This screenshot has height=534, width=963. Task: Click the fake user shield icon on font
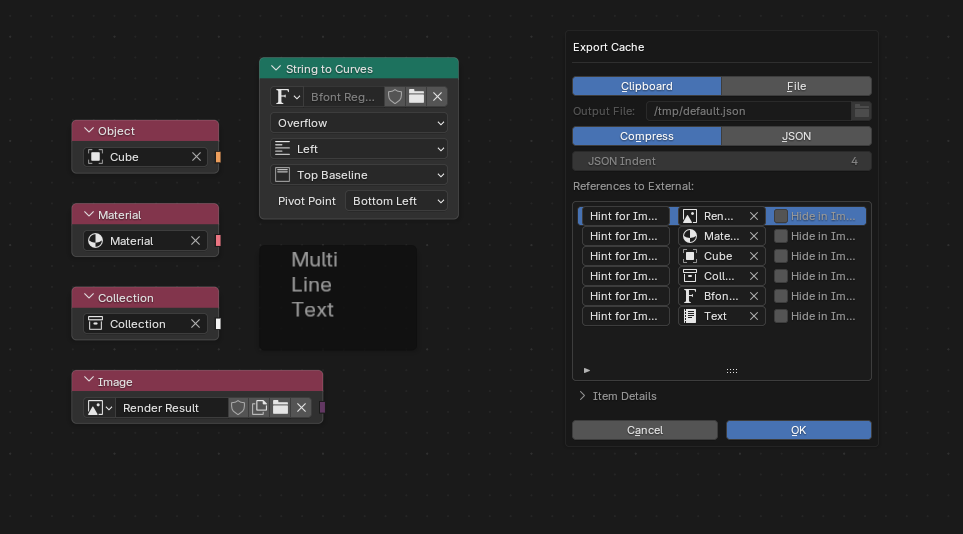pos(395,97)
